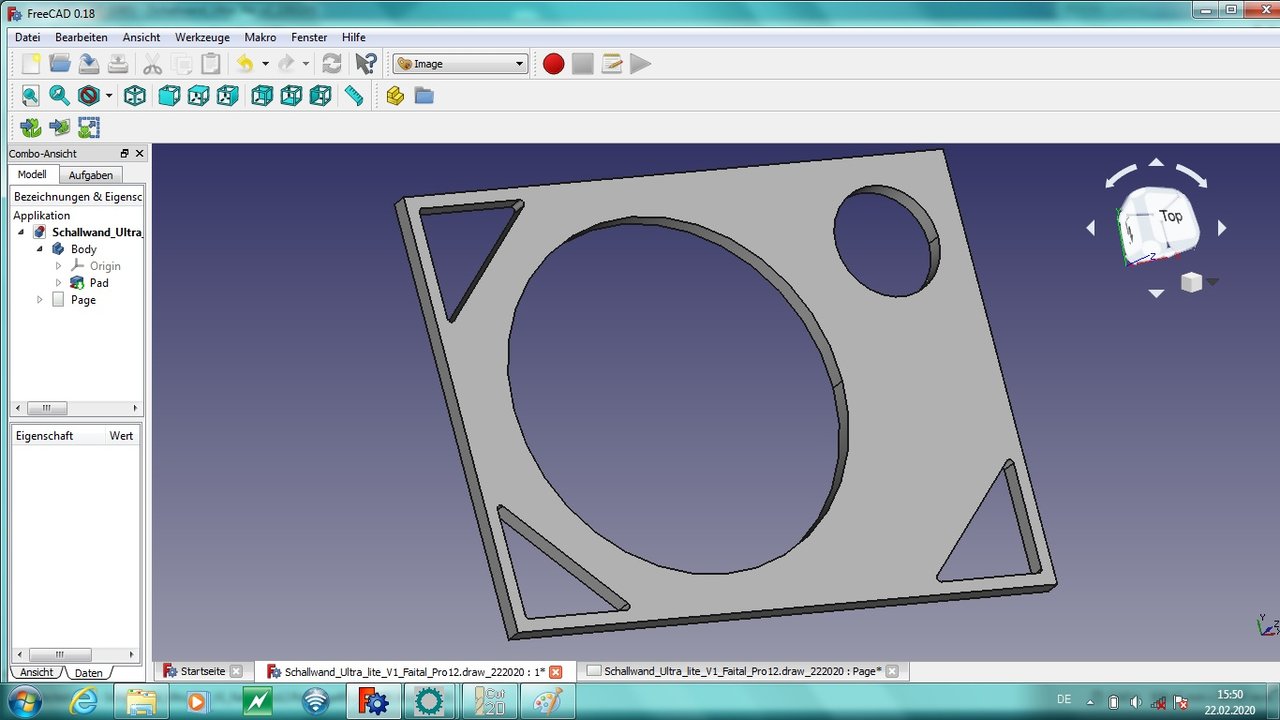Open the Image workbench dropdown

pyautogui.click(x=460, y=64)
